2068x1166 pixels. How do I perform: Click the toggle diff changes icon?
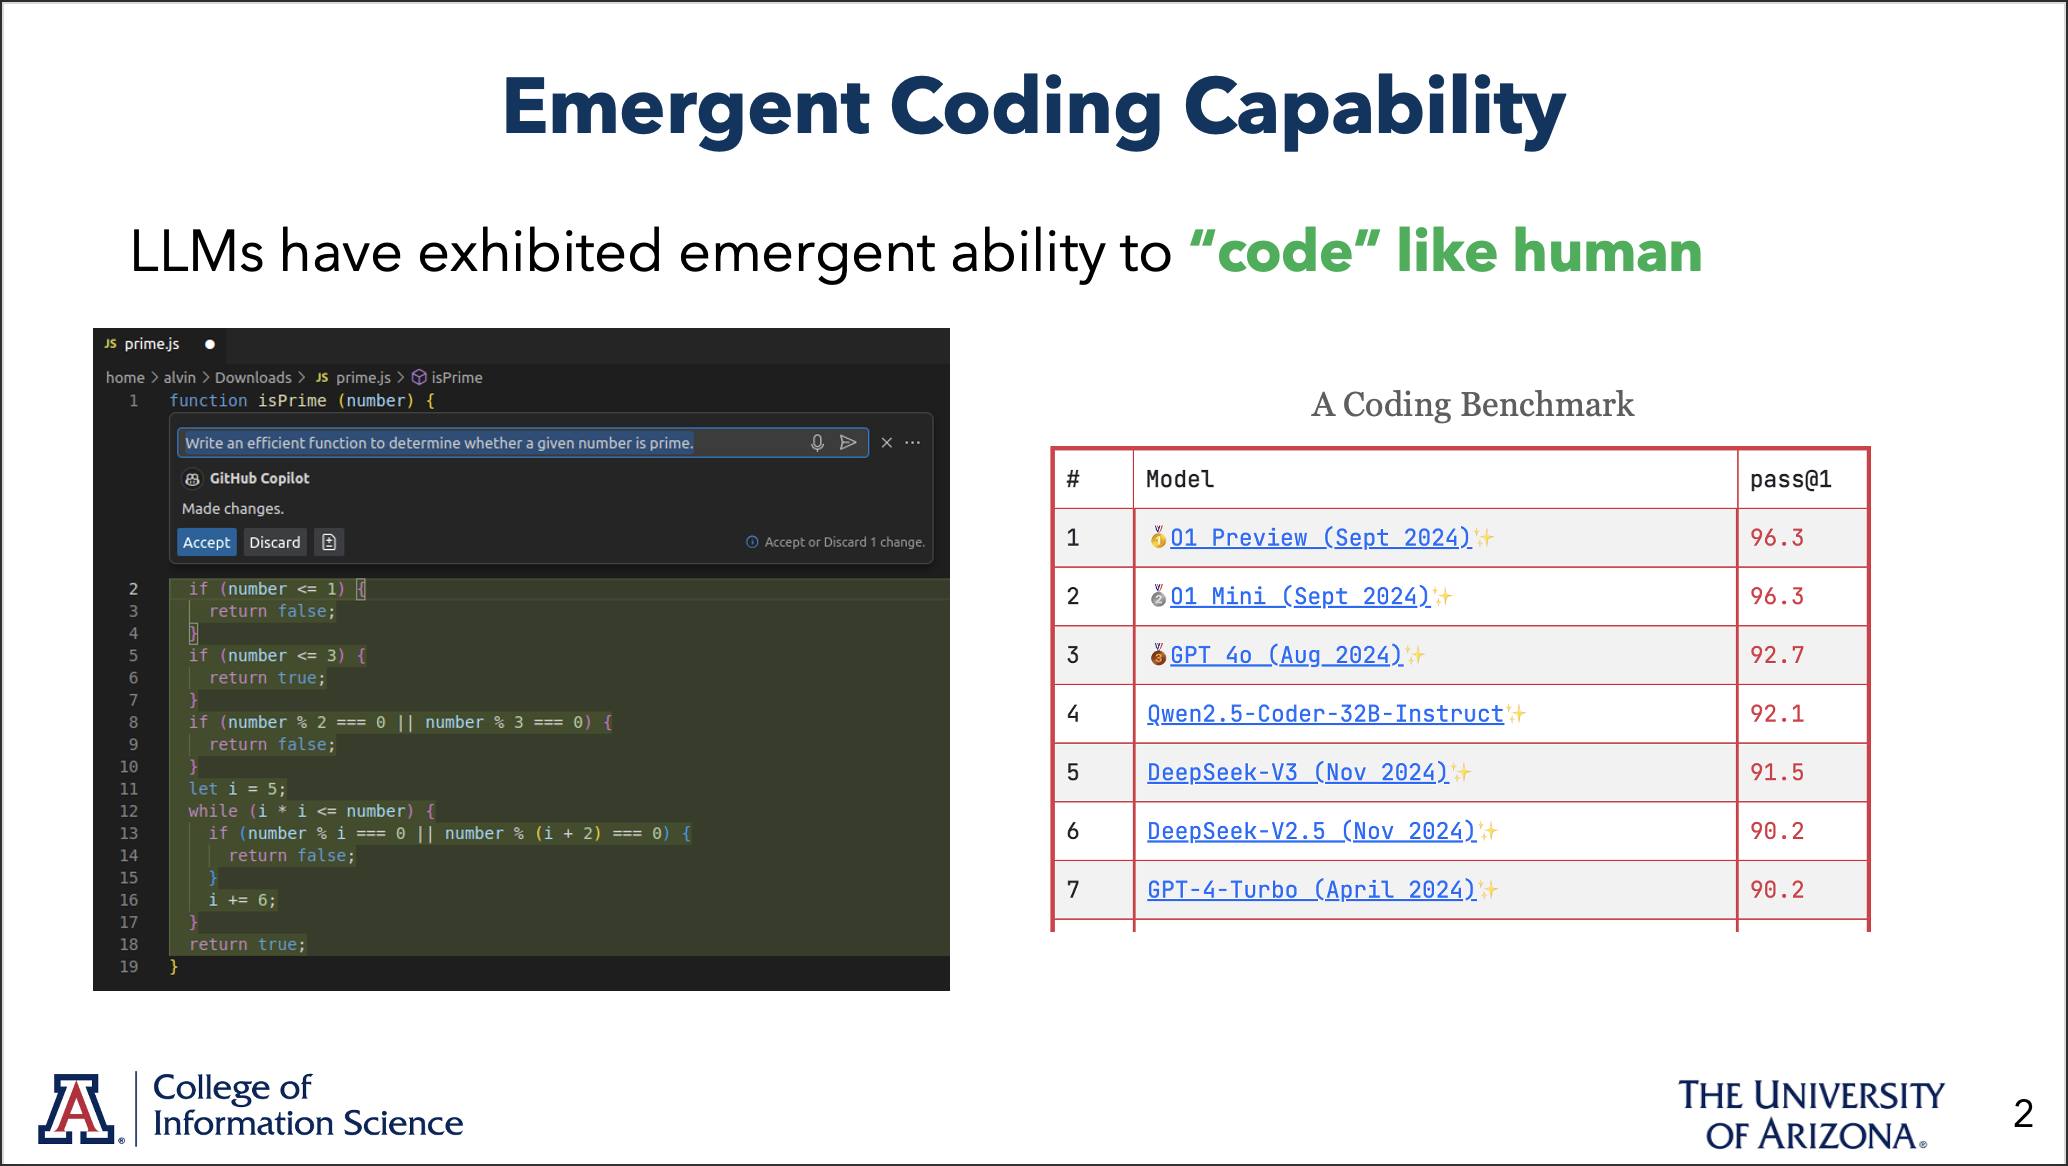[329, 542]
